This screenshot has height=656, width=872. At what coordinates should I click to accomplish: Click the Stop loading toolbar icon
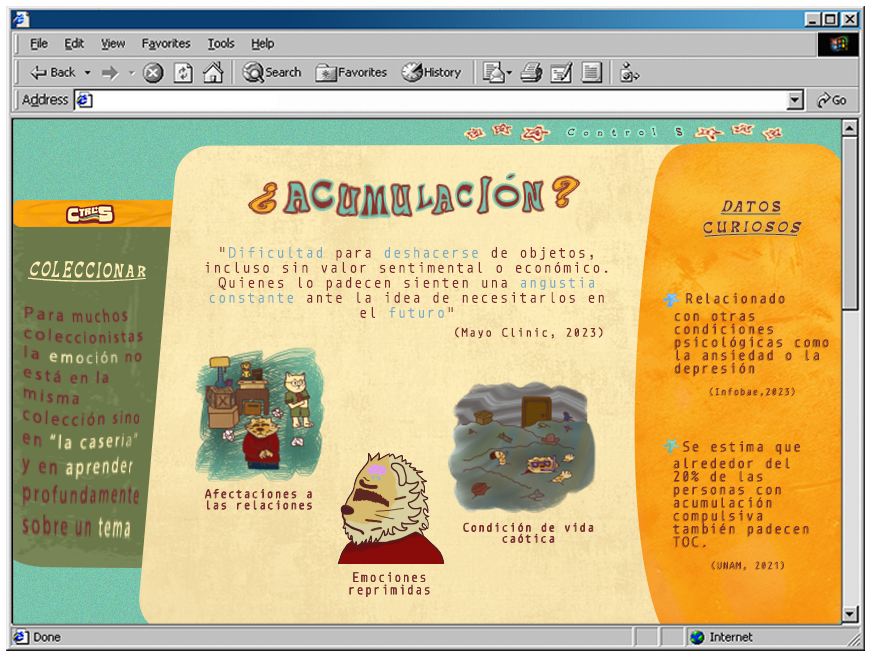click(x=153, y=73)
